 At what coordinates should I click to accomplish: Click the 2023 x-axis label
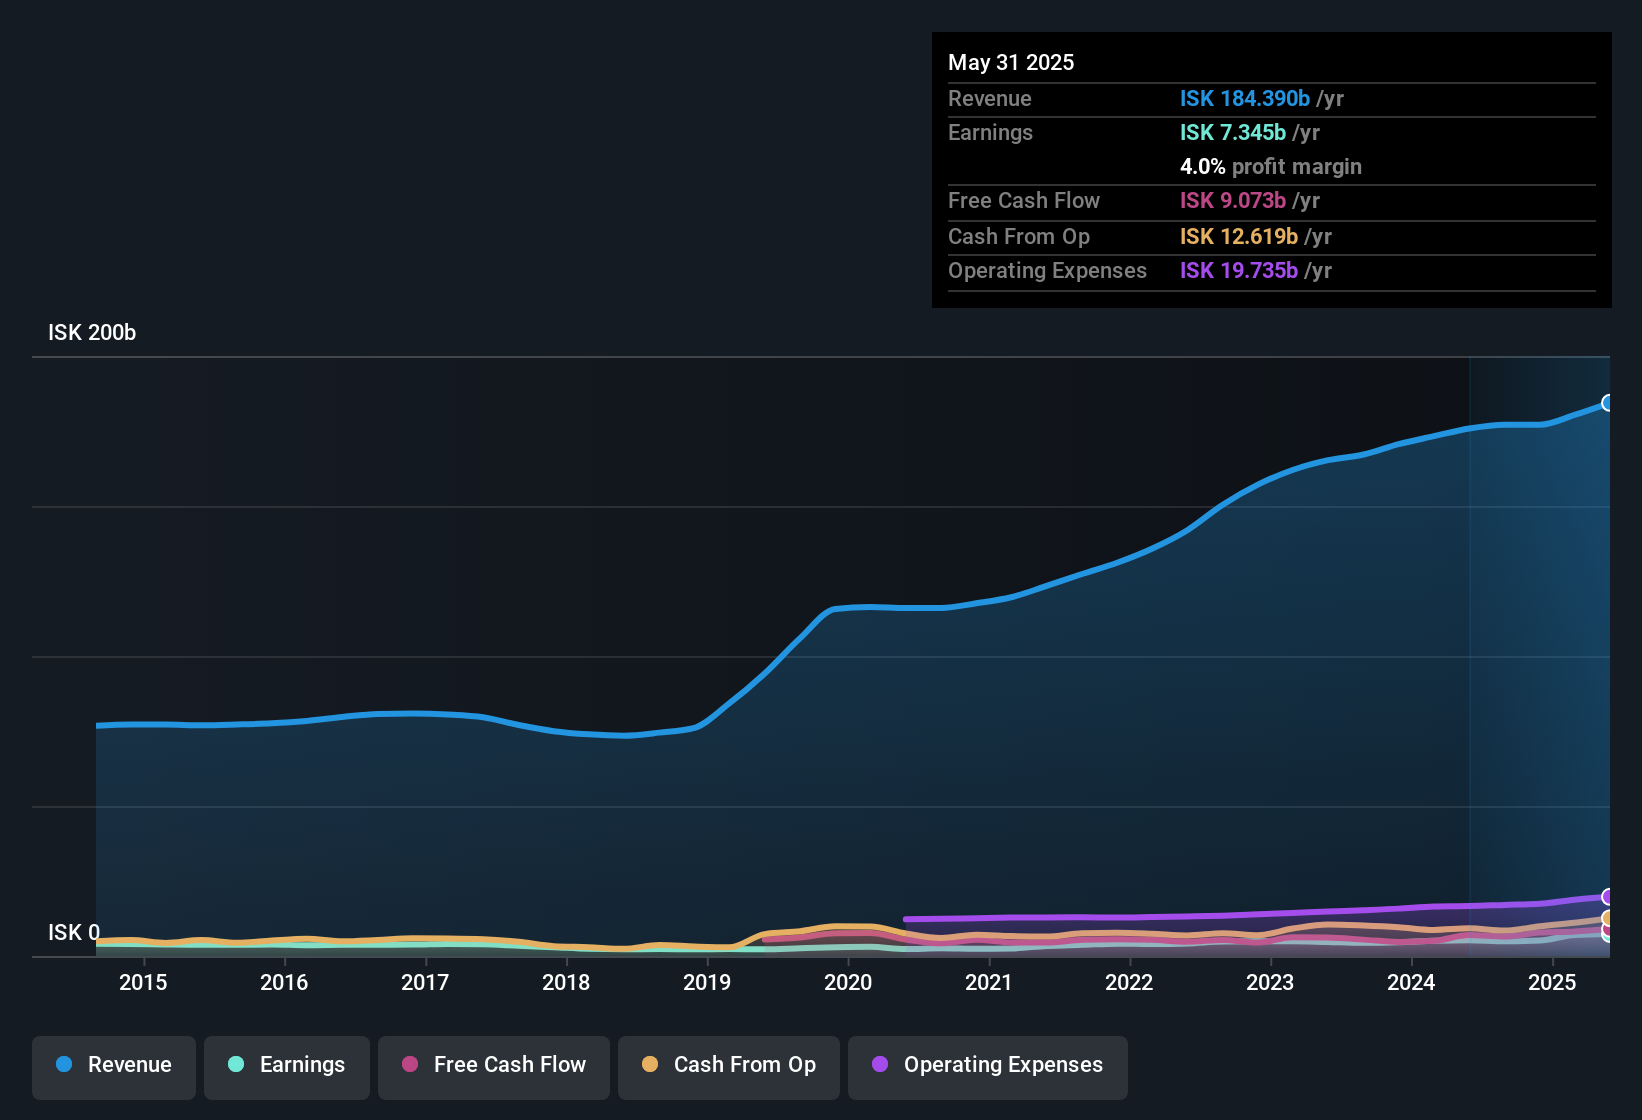pos(1270,982)
